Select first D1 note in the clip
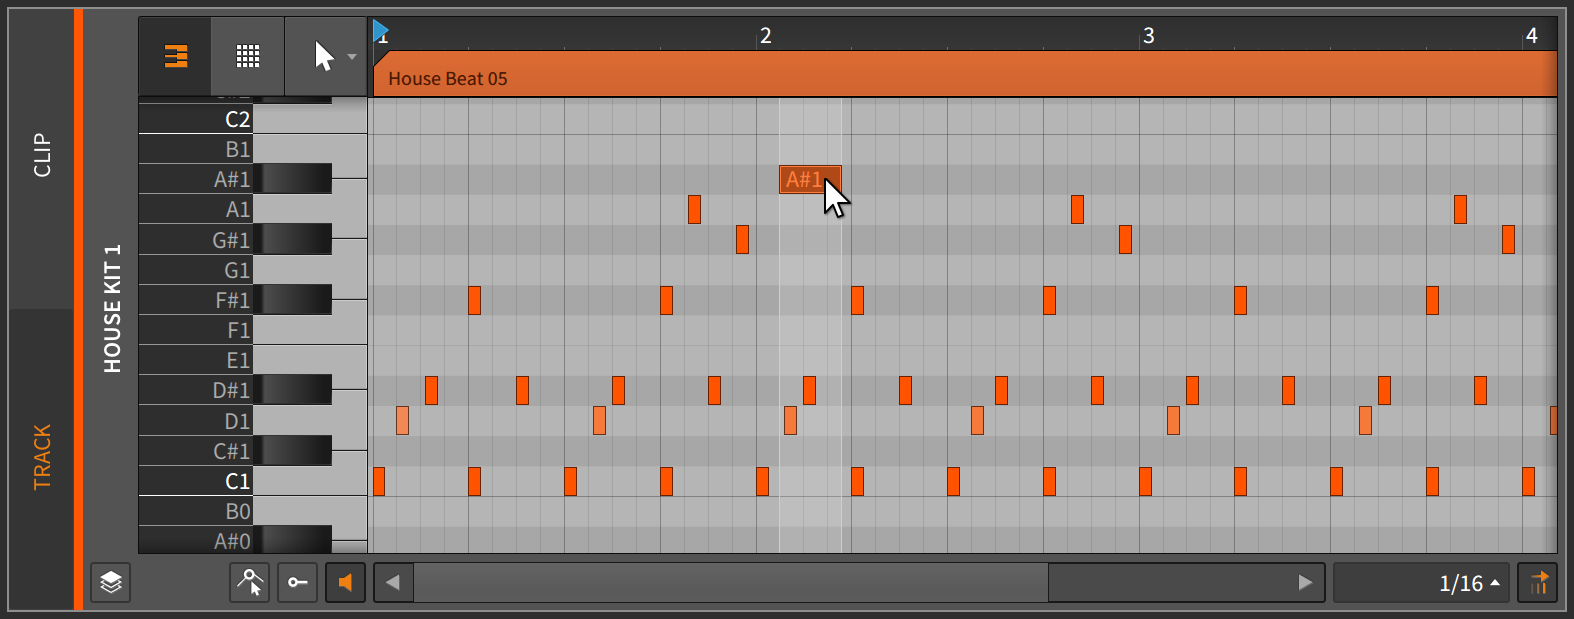 tap(402, 420)
